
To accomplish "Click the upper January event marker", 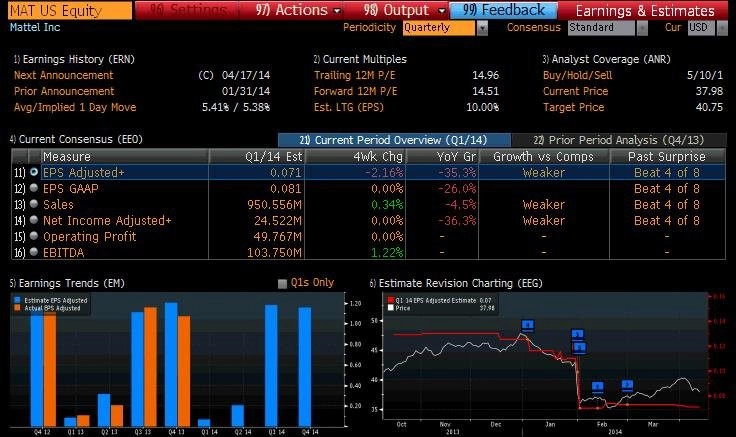I will pos(578,335).
